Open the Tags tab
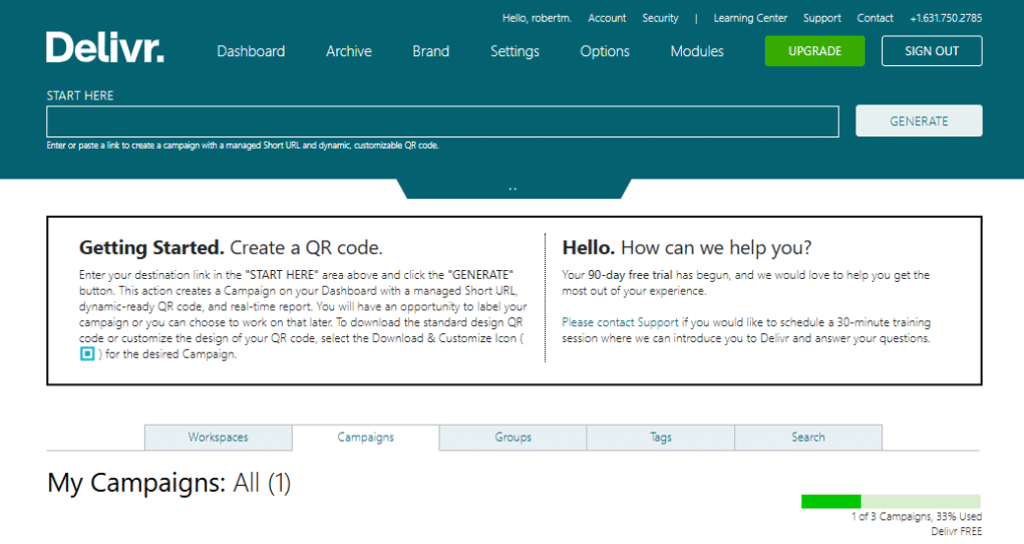This screenshot has width=1024, height=544. coord(660,438)
